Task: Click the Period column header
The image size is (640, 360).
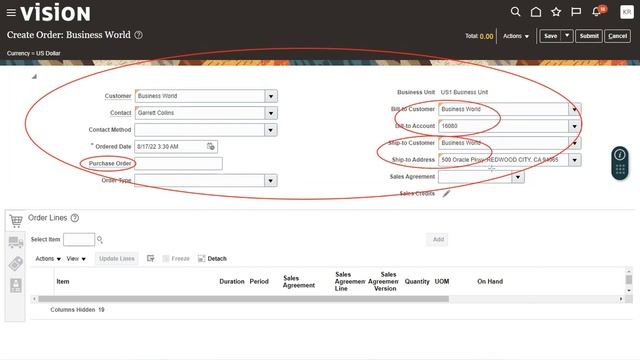Action: coord(259,281)
